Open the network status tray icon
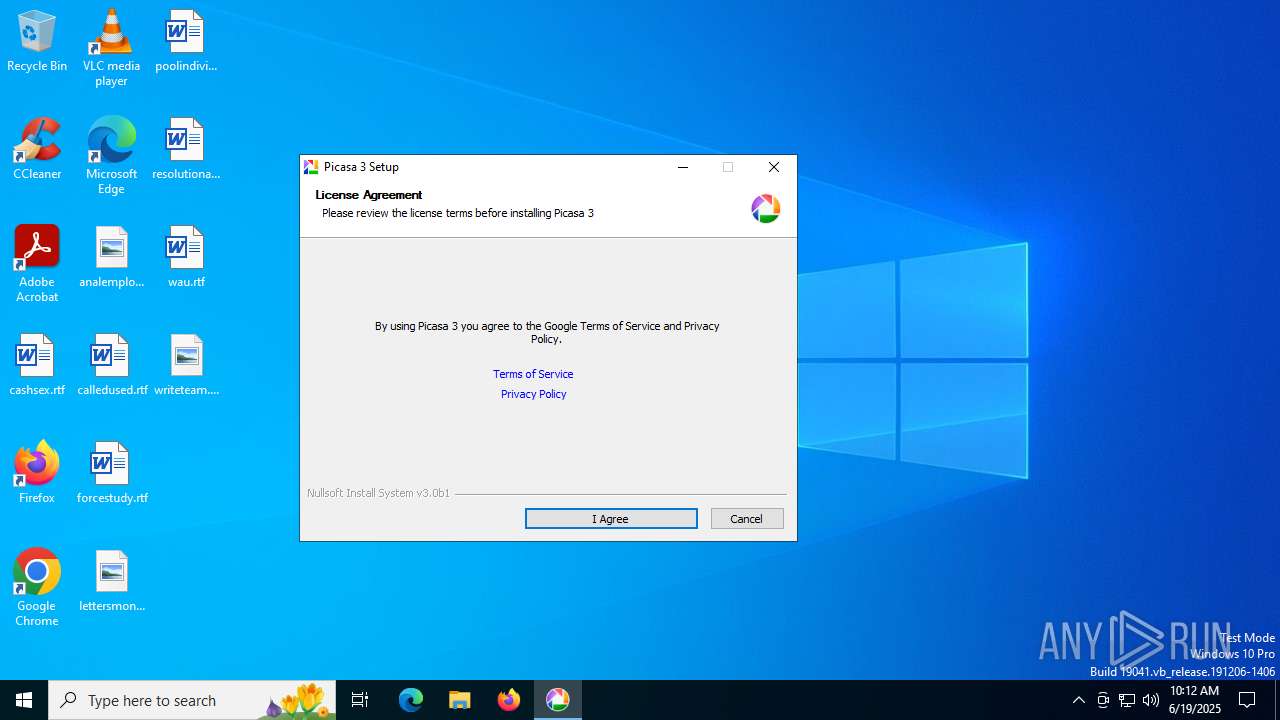The image size is (1280, 720). (x=1127, y=700)
